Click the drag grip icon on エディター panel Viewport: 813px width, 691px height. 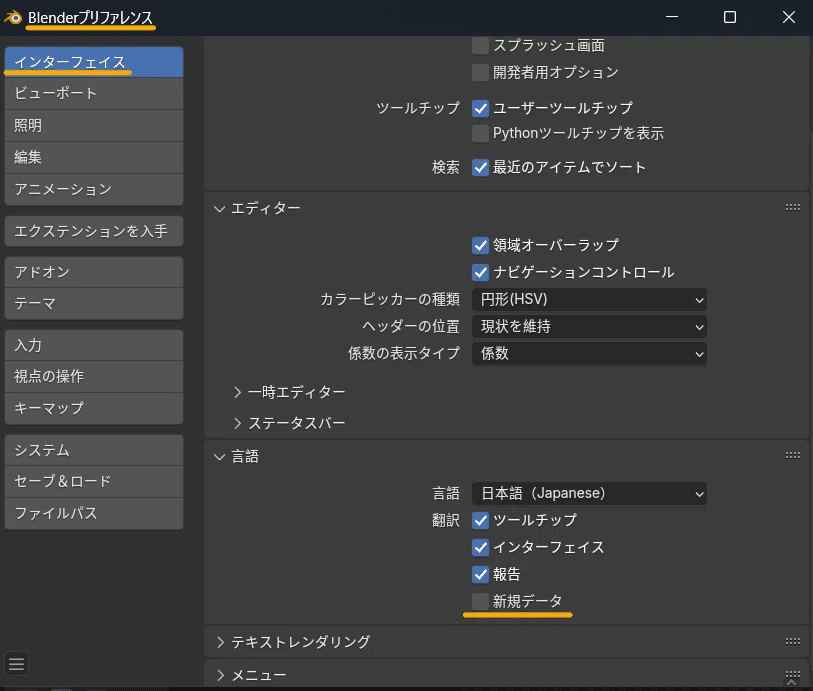coord(792,208)
